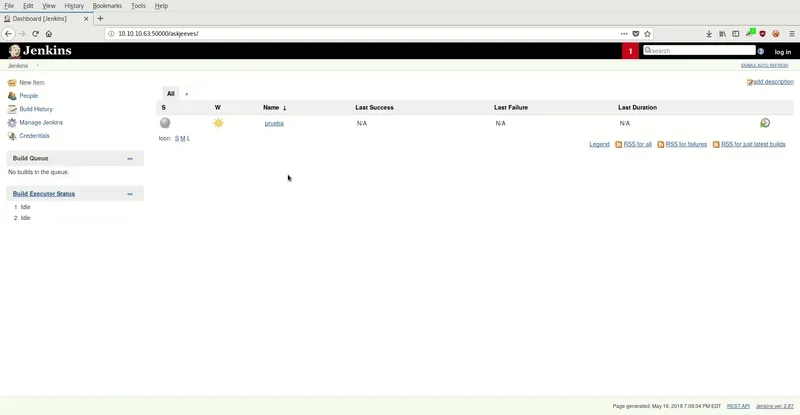The width and height of the screenshot is (800, 415).
Task: Open the Bookmarks menu
Action: tap(107, 6)
